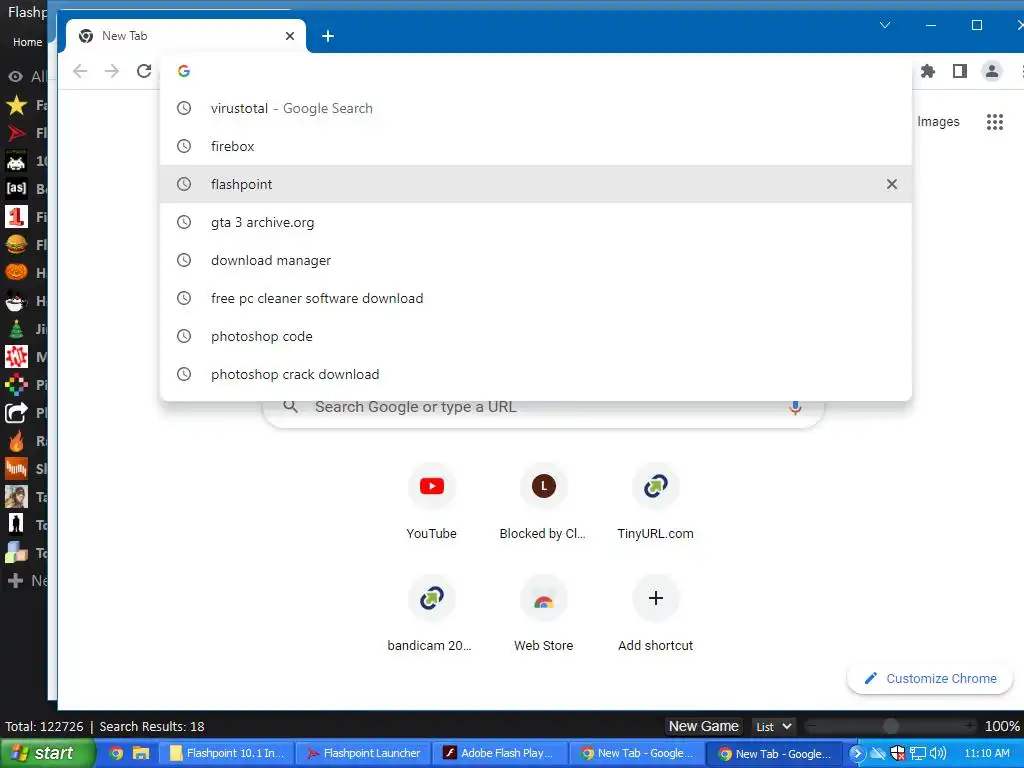
Task: Choose the gta 3 archive.org suggestion
Action: (536, 222)
